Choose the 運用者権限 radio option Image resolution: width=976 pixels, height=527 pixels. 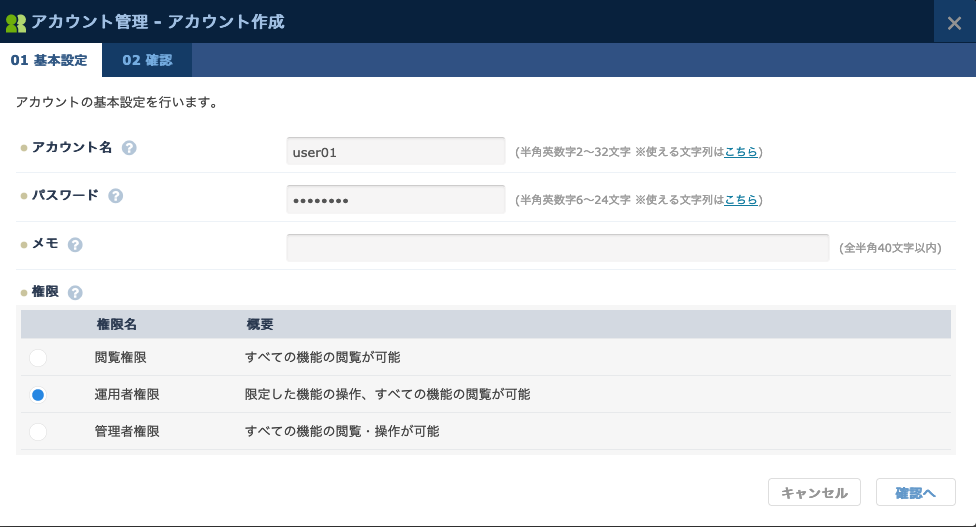click(x=38, y=395)
